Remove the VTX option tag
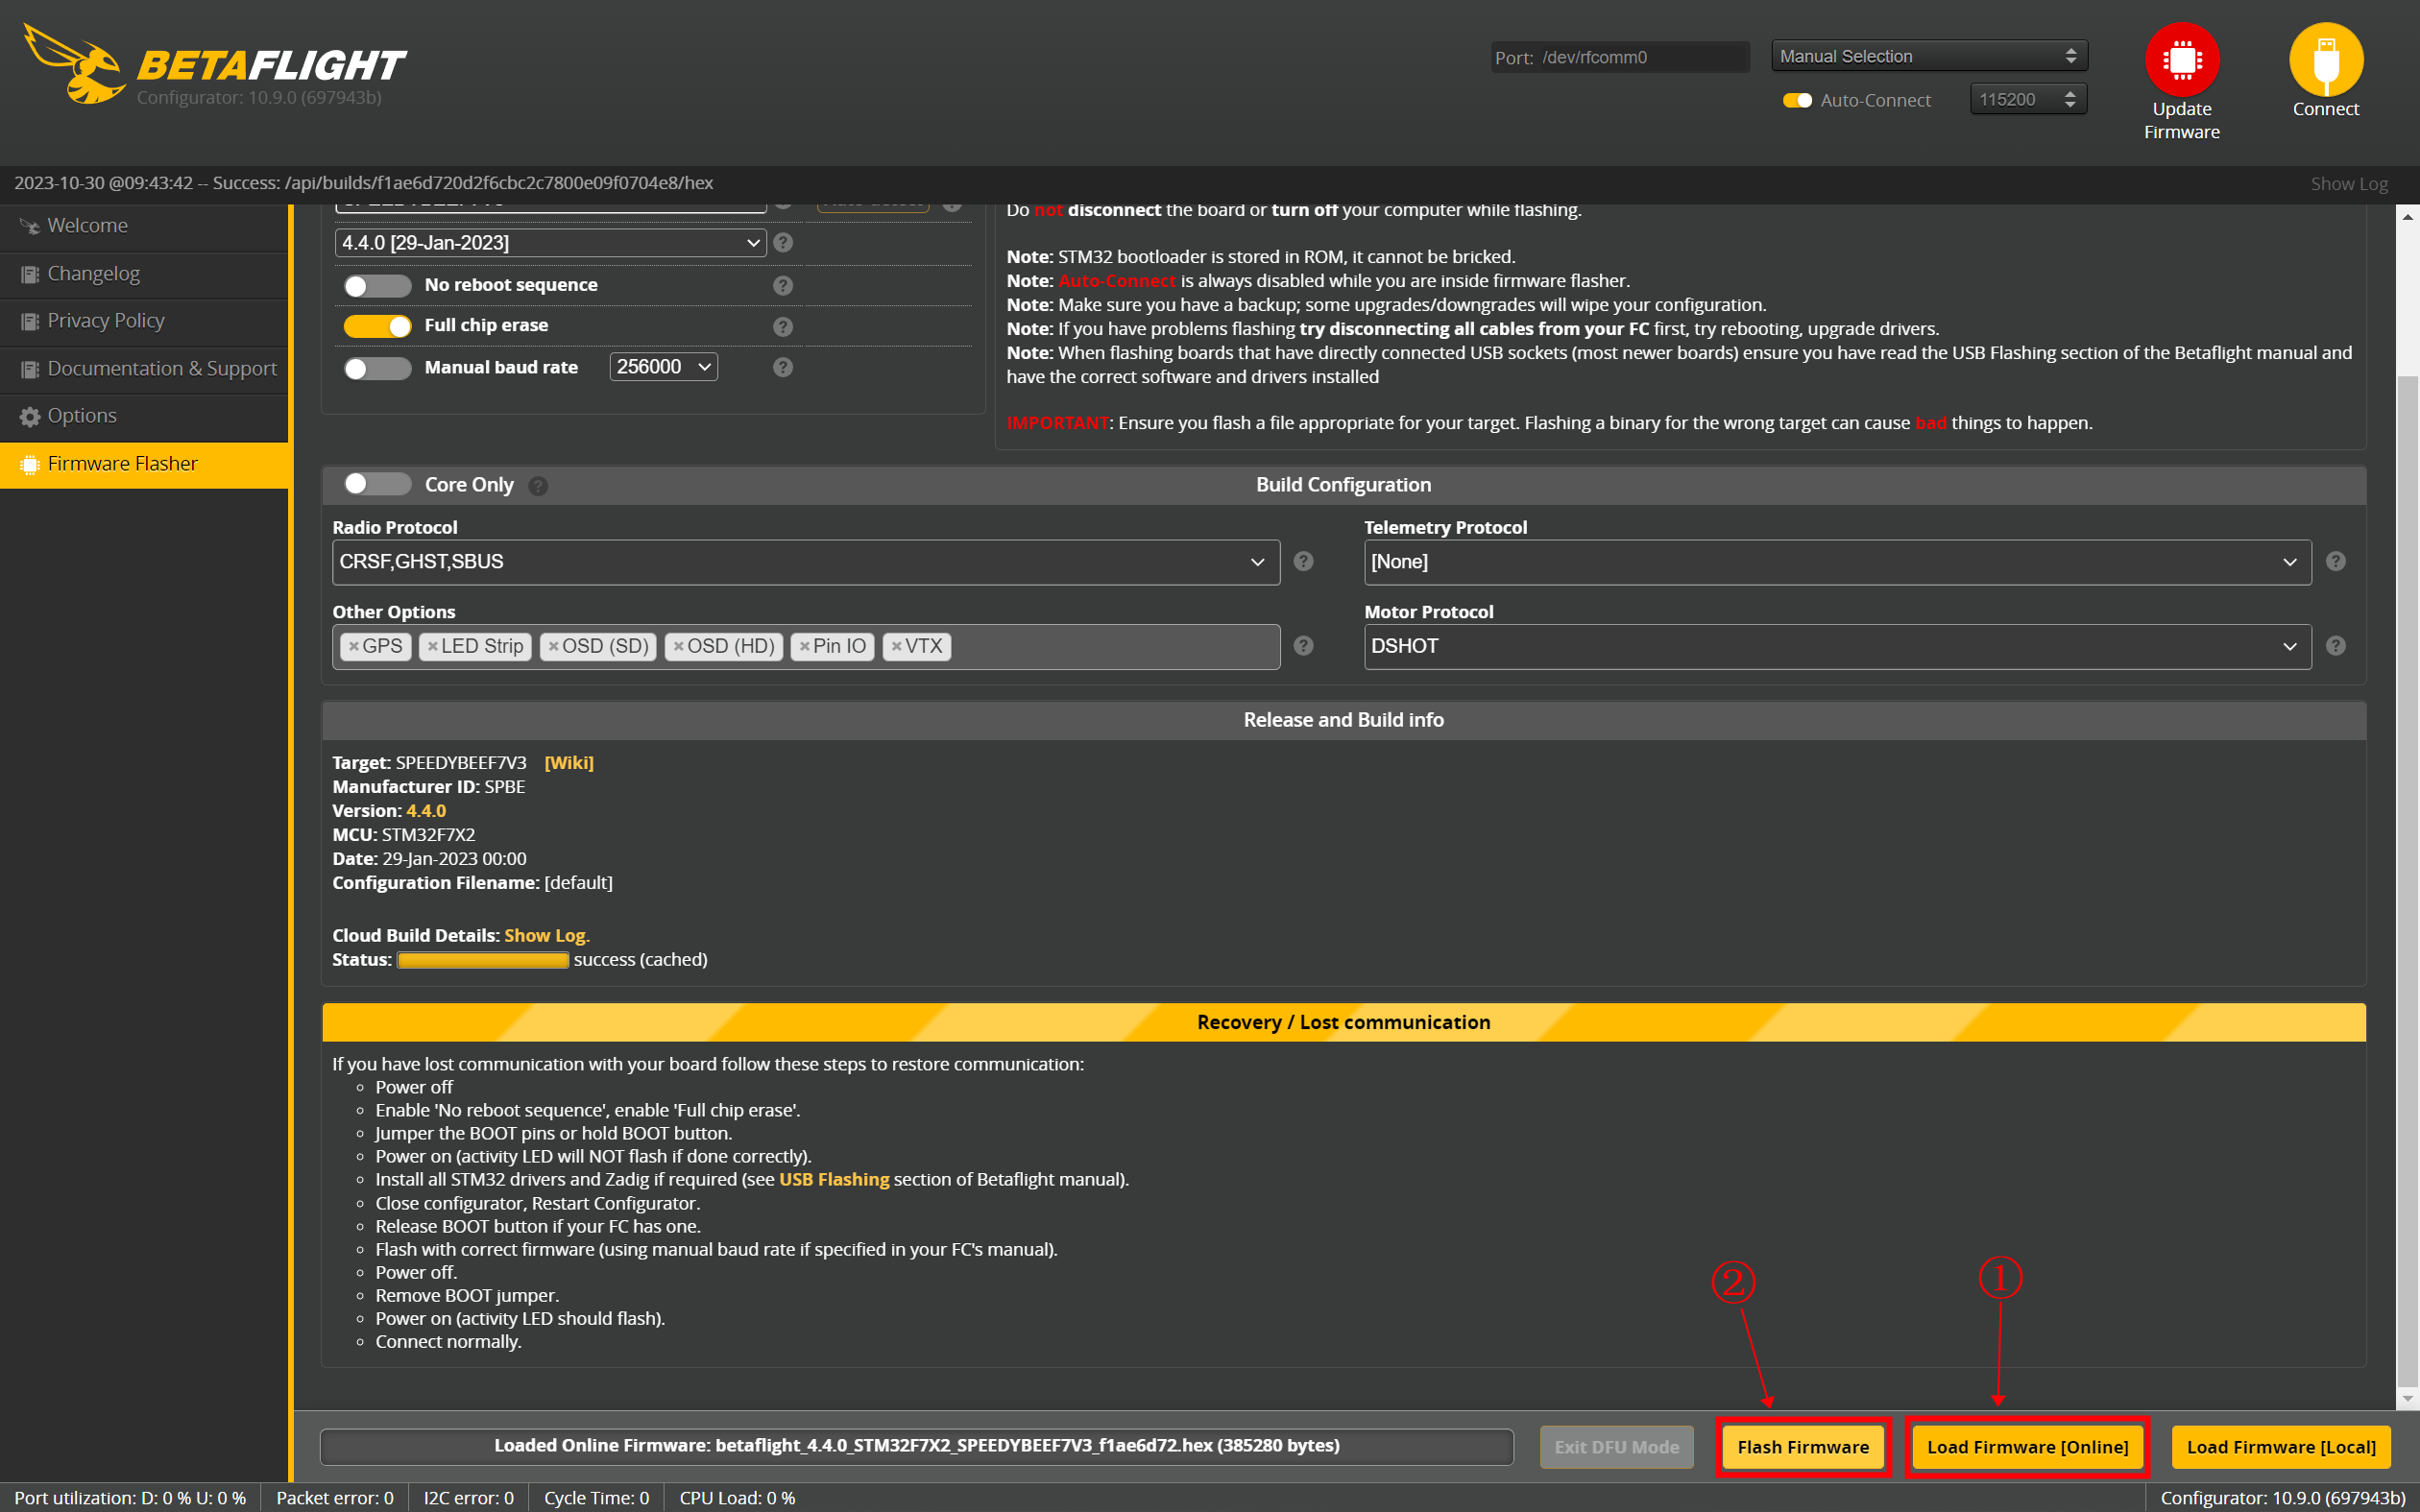This screenshot has height=1512, width=2420. (896, 646)
